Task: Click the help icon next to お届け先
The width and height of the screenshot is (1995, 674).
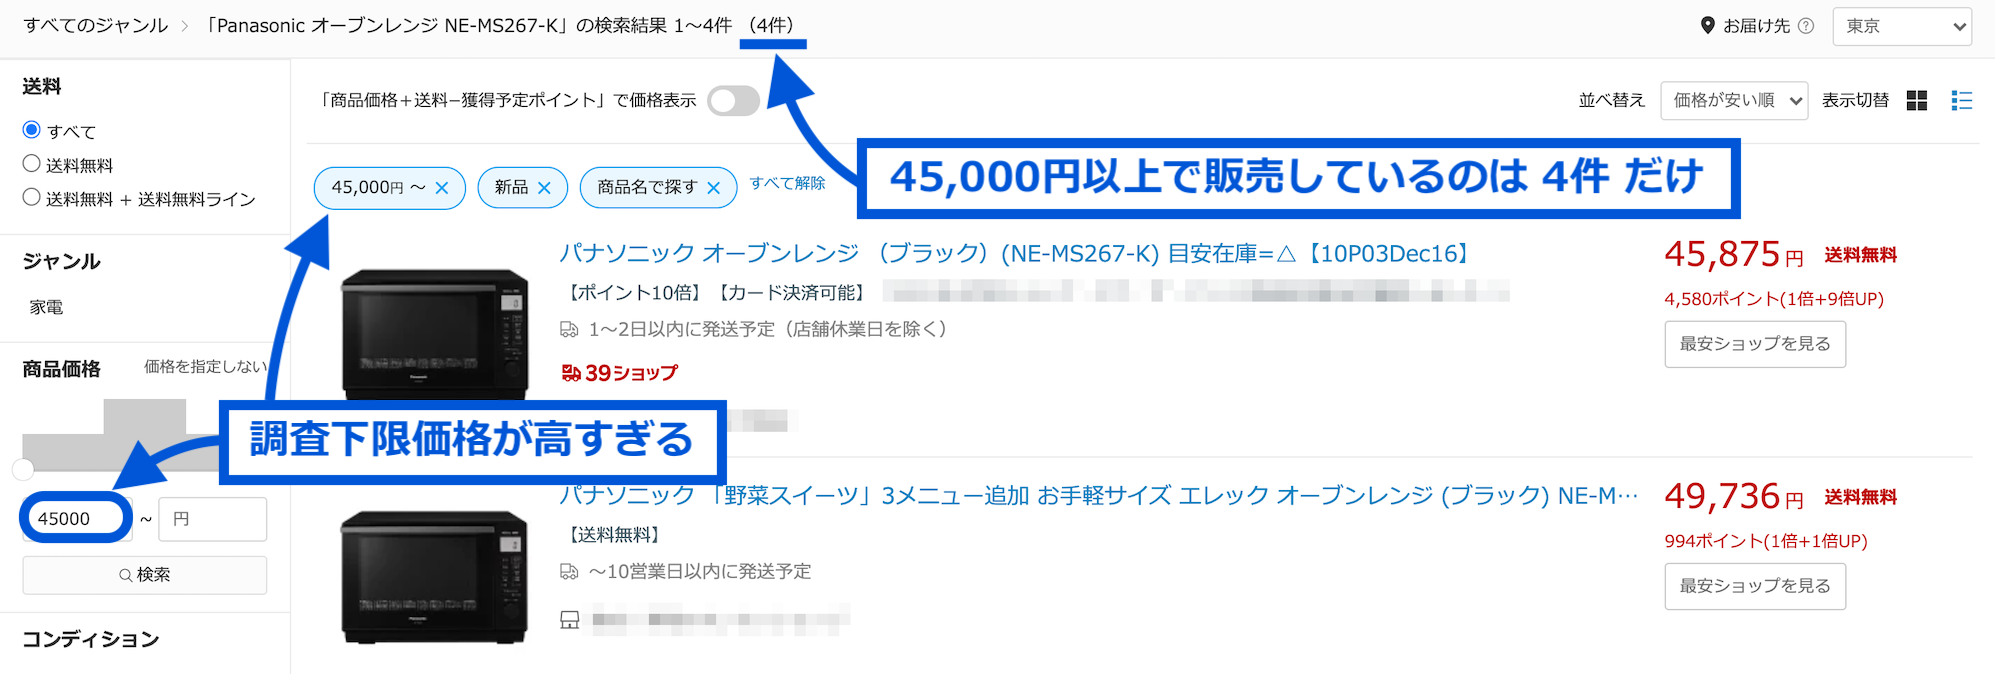Action: (x=1805, y=26)
